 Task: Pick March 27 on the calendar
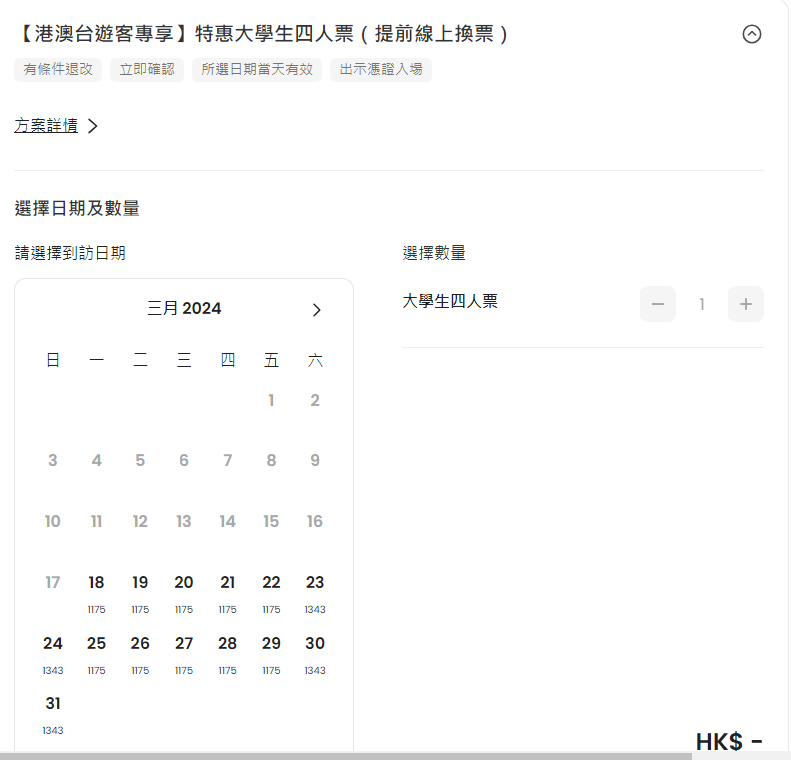click(x=184, y=654)
